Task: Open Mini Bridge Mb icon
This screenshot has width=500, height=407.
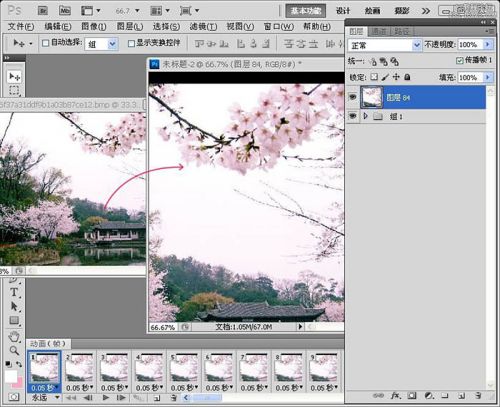Action: click(x=65, y=11)
